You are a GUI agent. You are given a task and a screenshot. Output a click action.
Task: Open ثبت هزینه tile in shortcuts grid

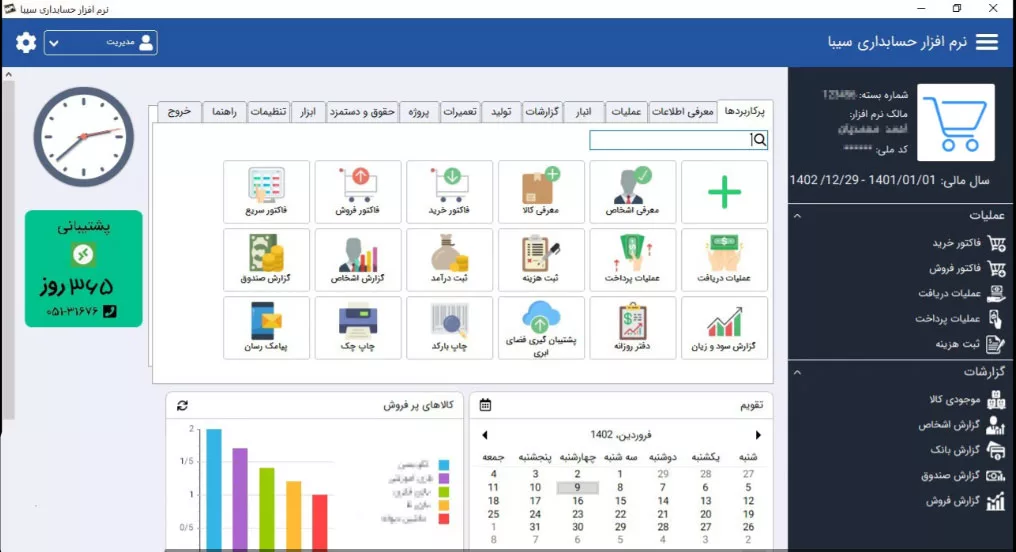[541, 260]
